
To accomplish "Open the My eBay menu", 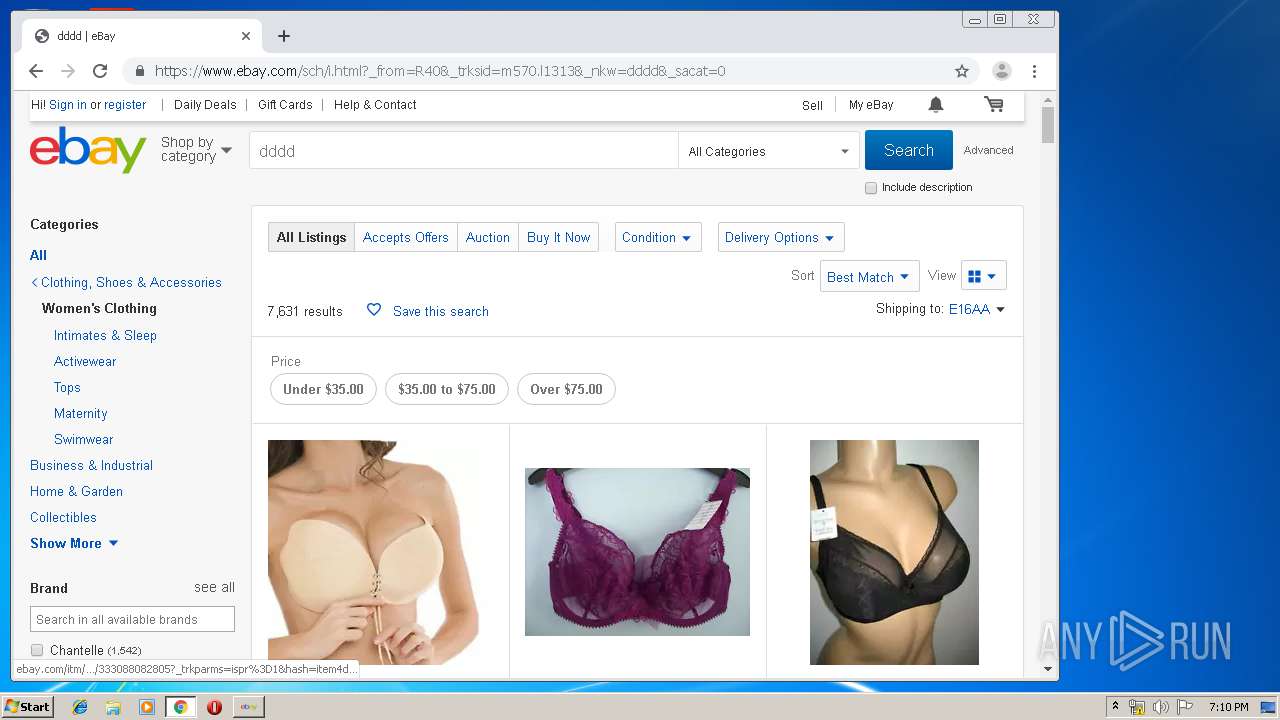I will 871,105.
